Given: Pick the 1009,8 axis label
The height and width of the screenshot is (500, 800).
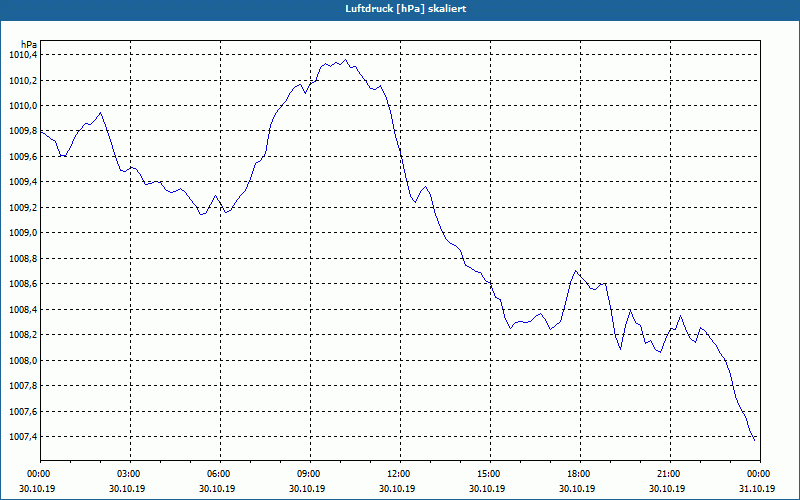Looking at the screenshot, I should coord(23,132).
